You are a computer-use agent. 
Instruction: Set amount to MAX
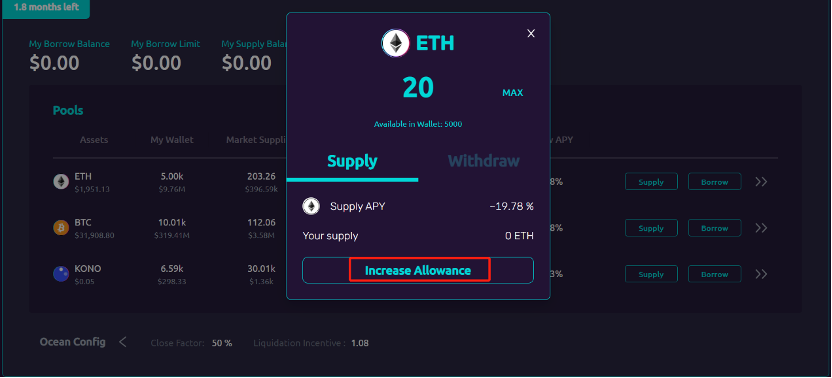coord(513,93)
